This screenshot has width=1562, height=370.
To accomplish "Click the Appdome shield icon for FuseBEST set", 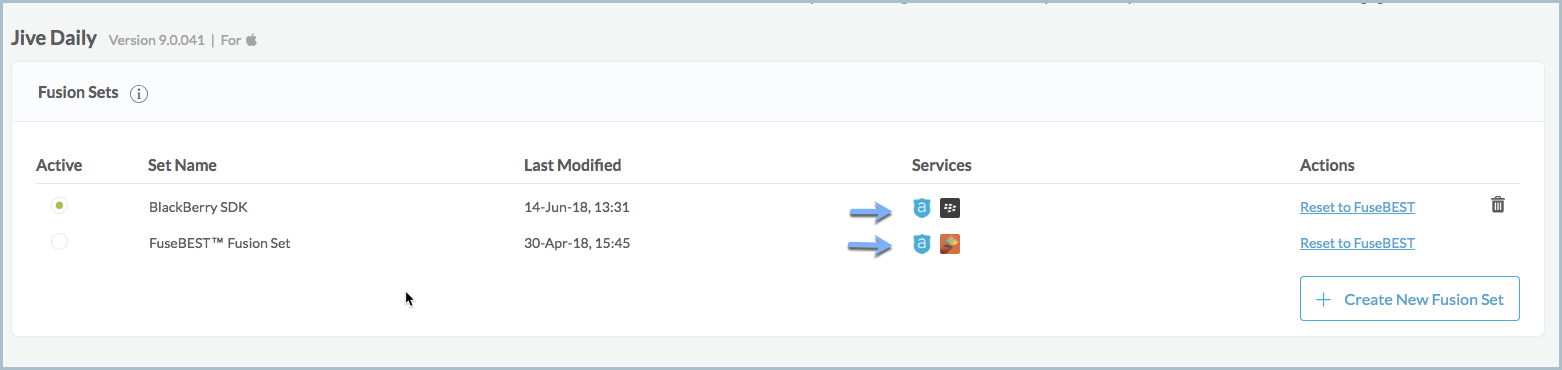I will [x=922, y=243].
